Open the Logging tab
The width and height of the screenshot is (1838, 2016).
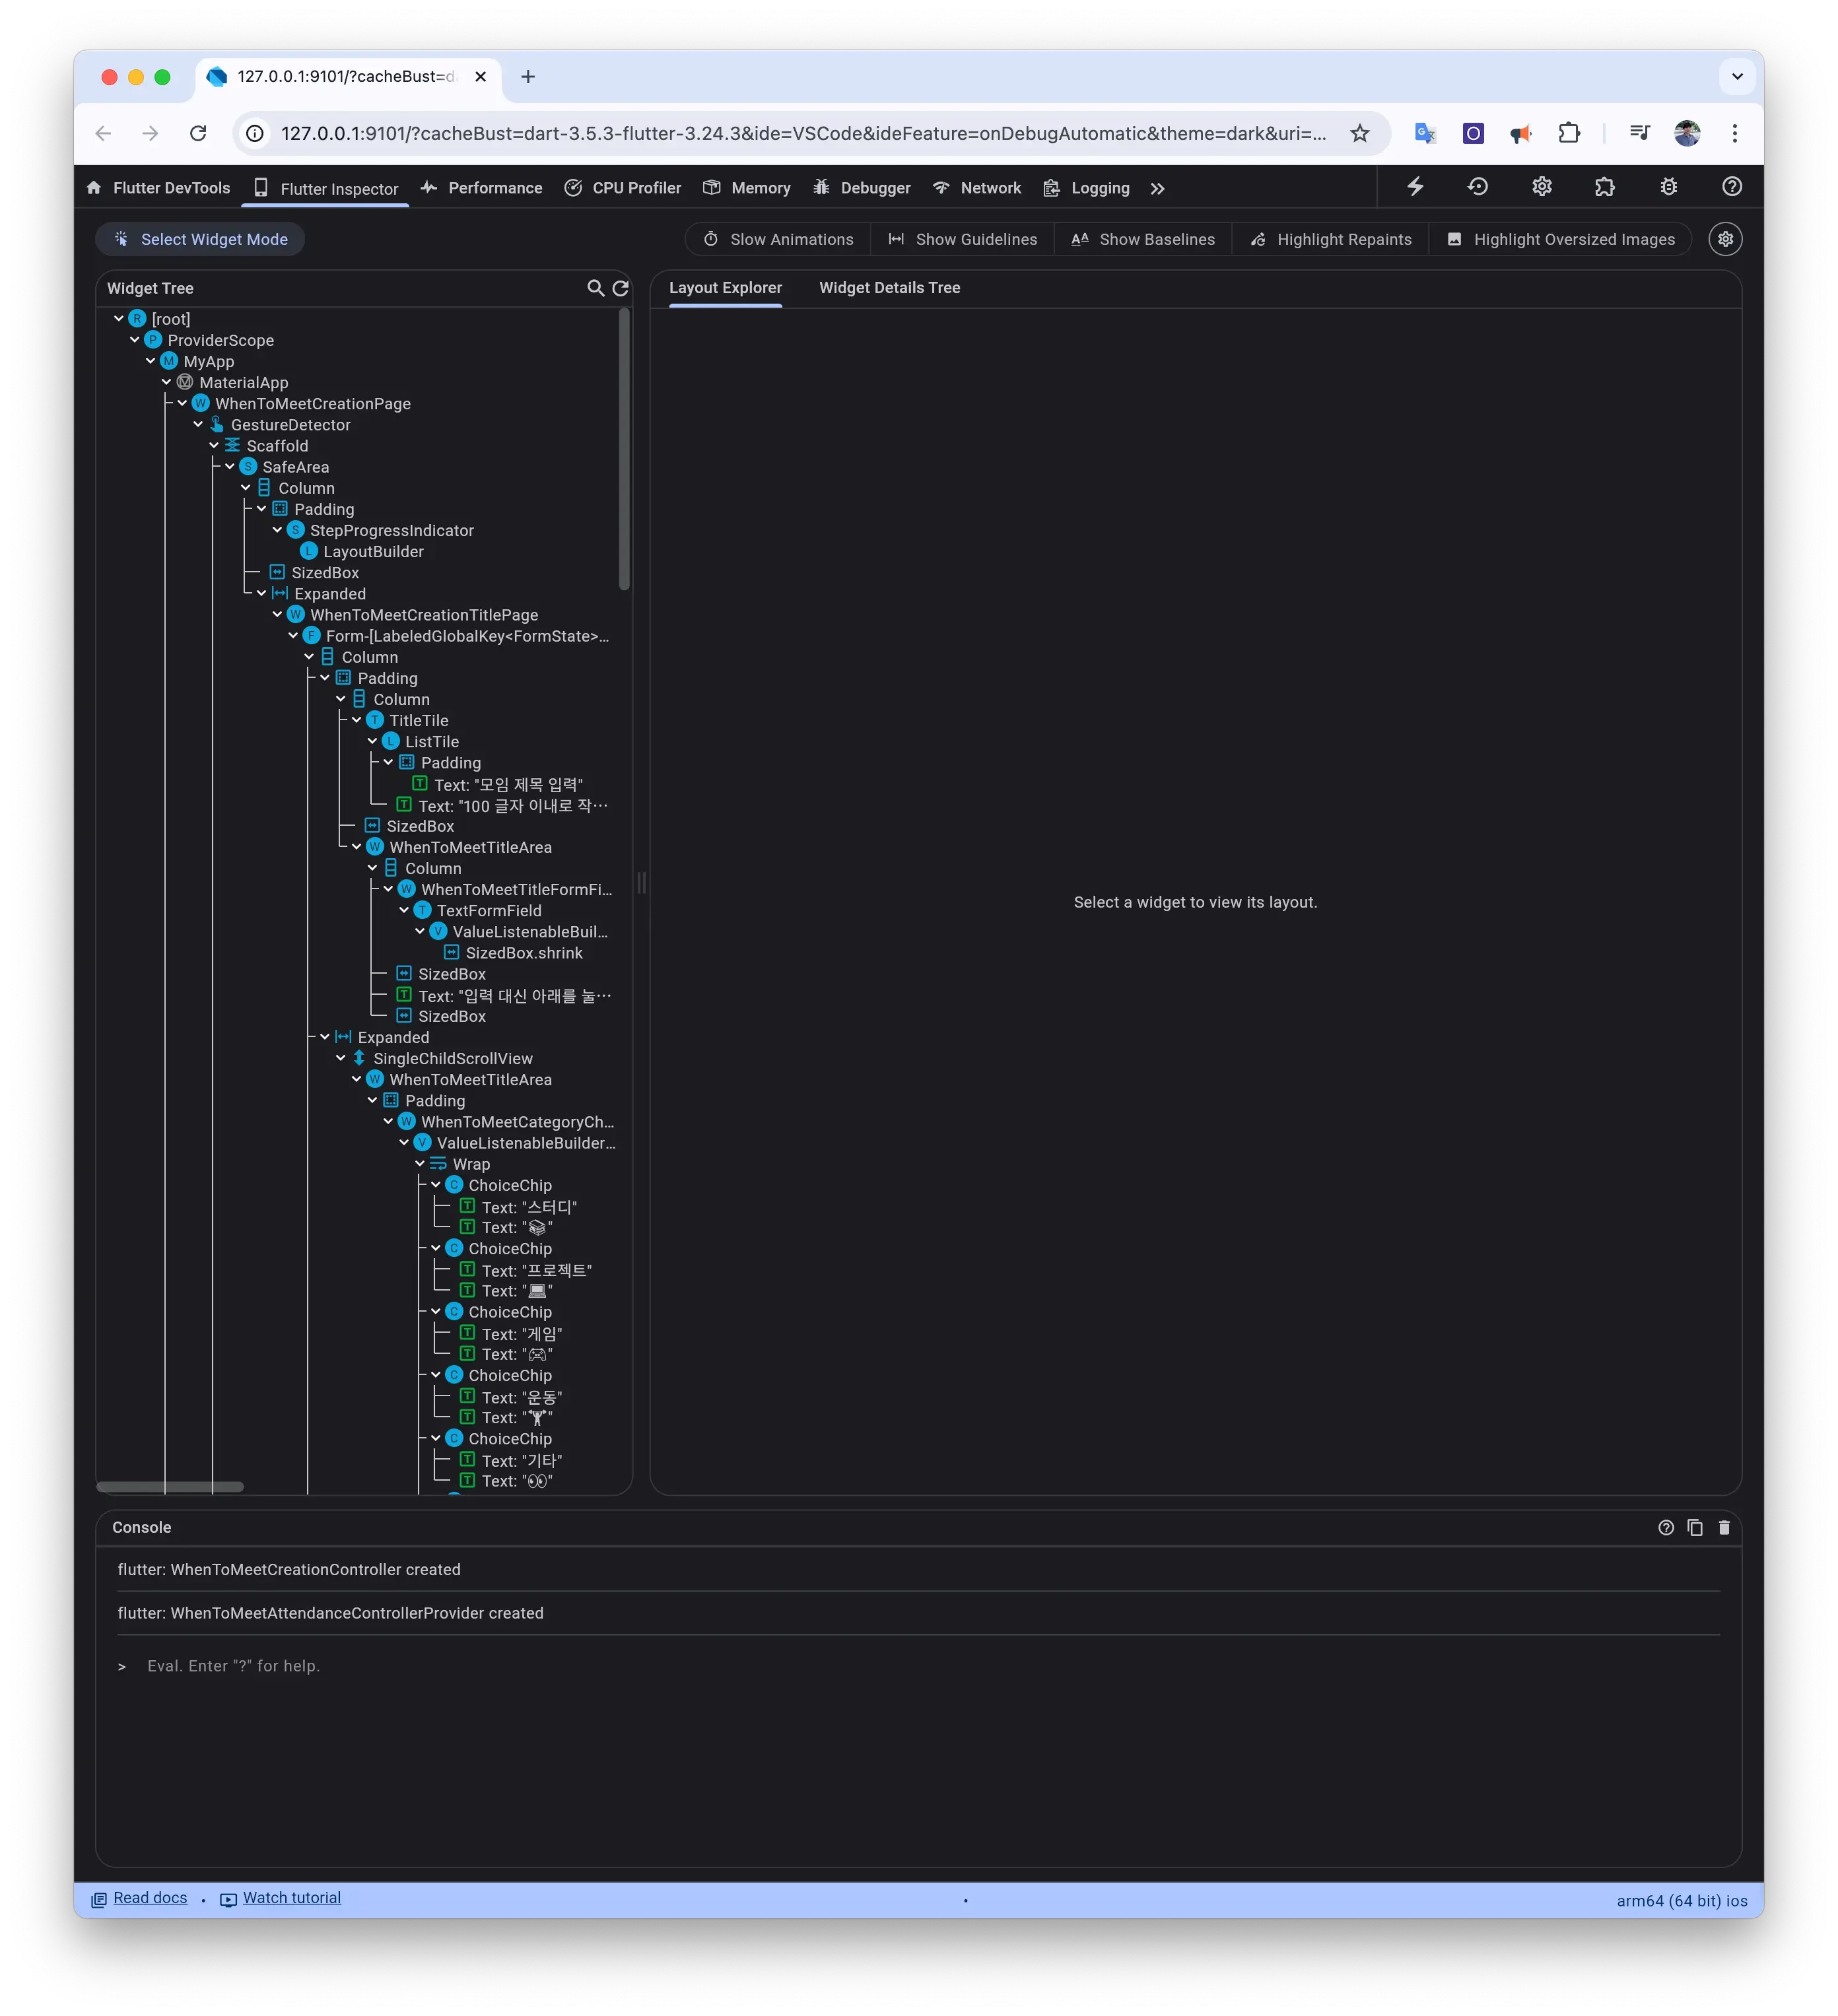(1087, 188)
